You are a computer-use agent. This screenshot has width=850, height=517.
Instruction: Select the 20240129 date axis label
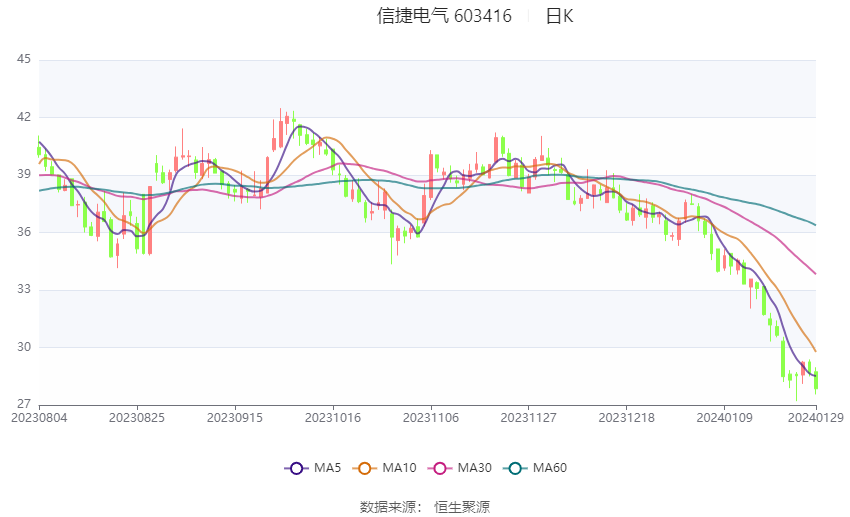[x=815, y=418]
